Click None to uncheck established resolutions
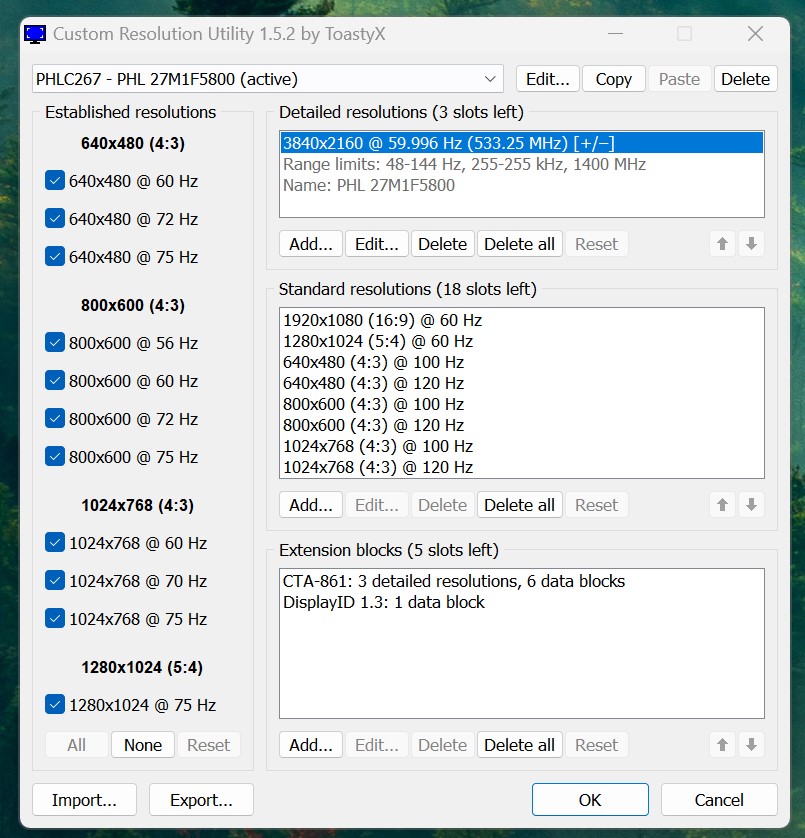The height and width of the screenshot is (838, 805). (x=143, y=745)
